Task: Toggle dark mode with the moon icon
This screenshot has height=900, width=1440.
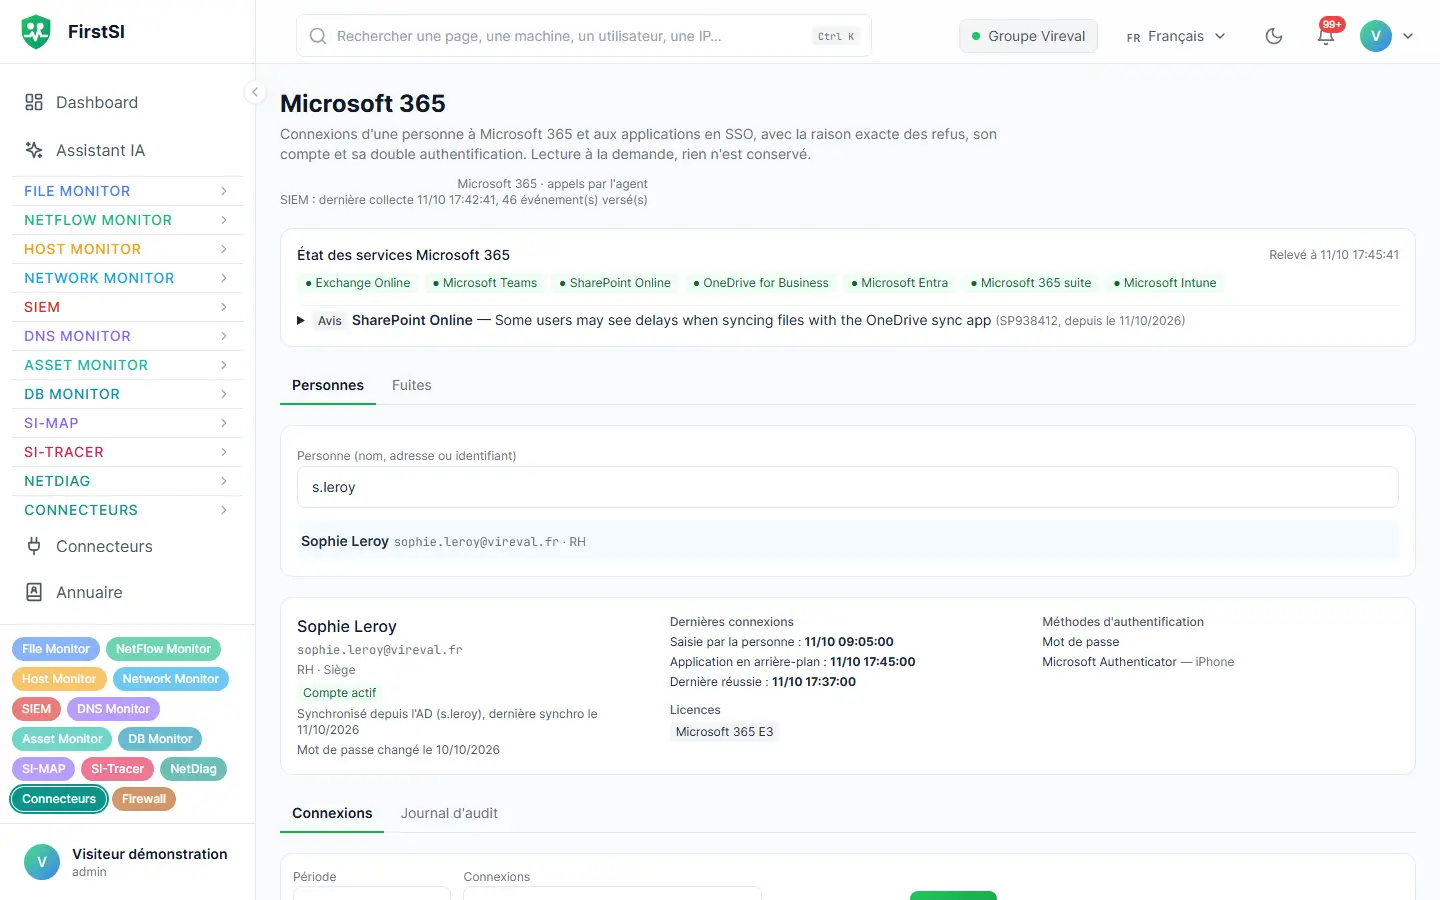Action: (x=1274, y=36)
